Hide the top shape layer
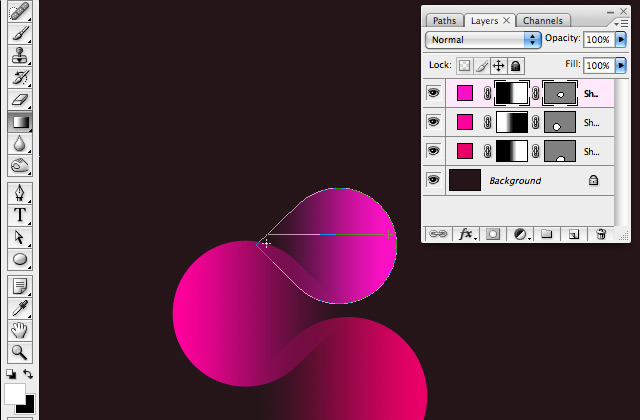Viewport: 640px width, 420px height. pos(433,93)
